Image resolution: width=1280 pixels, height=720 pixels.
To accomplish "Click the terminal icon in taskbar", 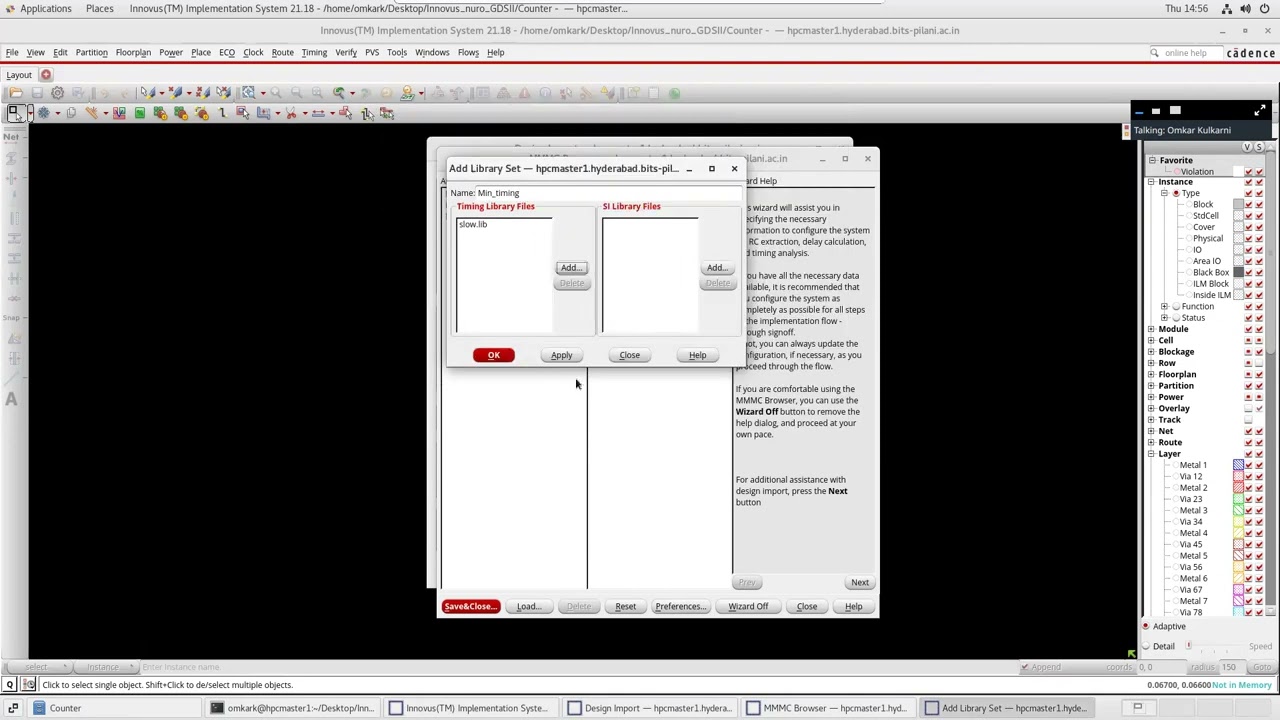I will (x=217, y=708).
